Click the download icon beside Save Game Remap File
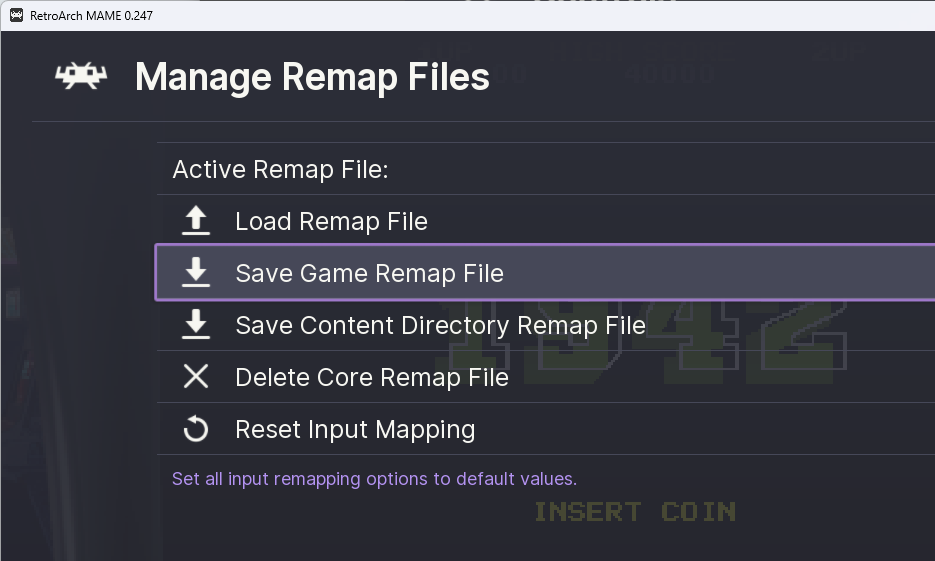Image resolution: width=935 pixels, height=561 pixels. tap(196, 273)
